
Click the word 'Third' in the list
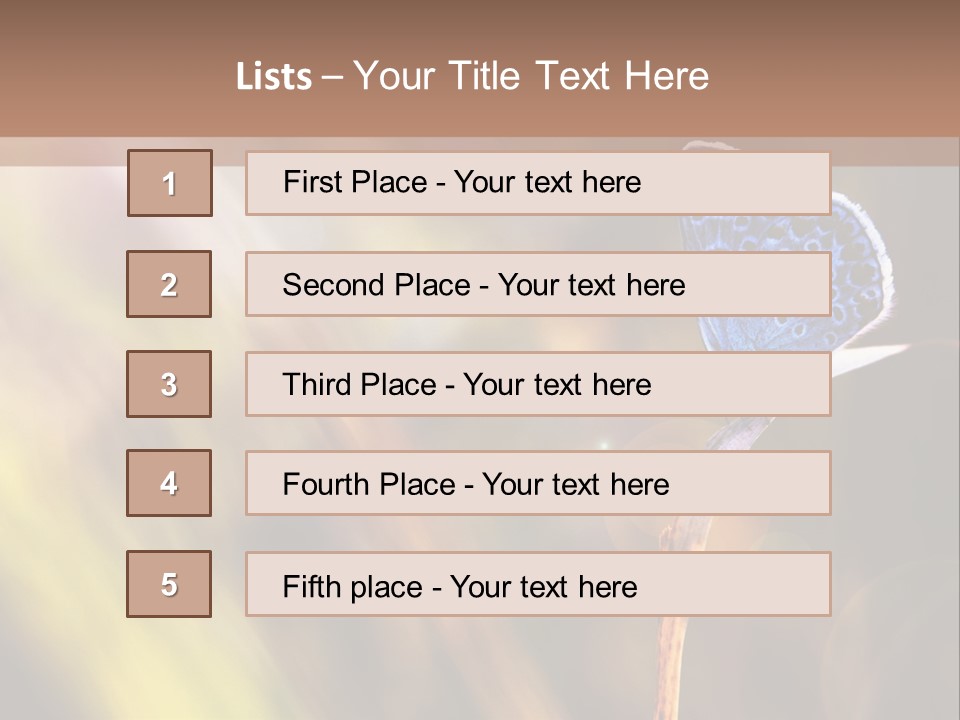point(318,385)
